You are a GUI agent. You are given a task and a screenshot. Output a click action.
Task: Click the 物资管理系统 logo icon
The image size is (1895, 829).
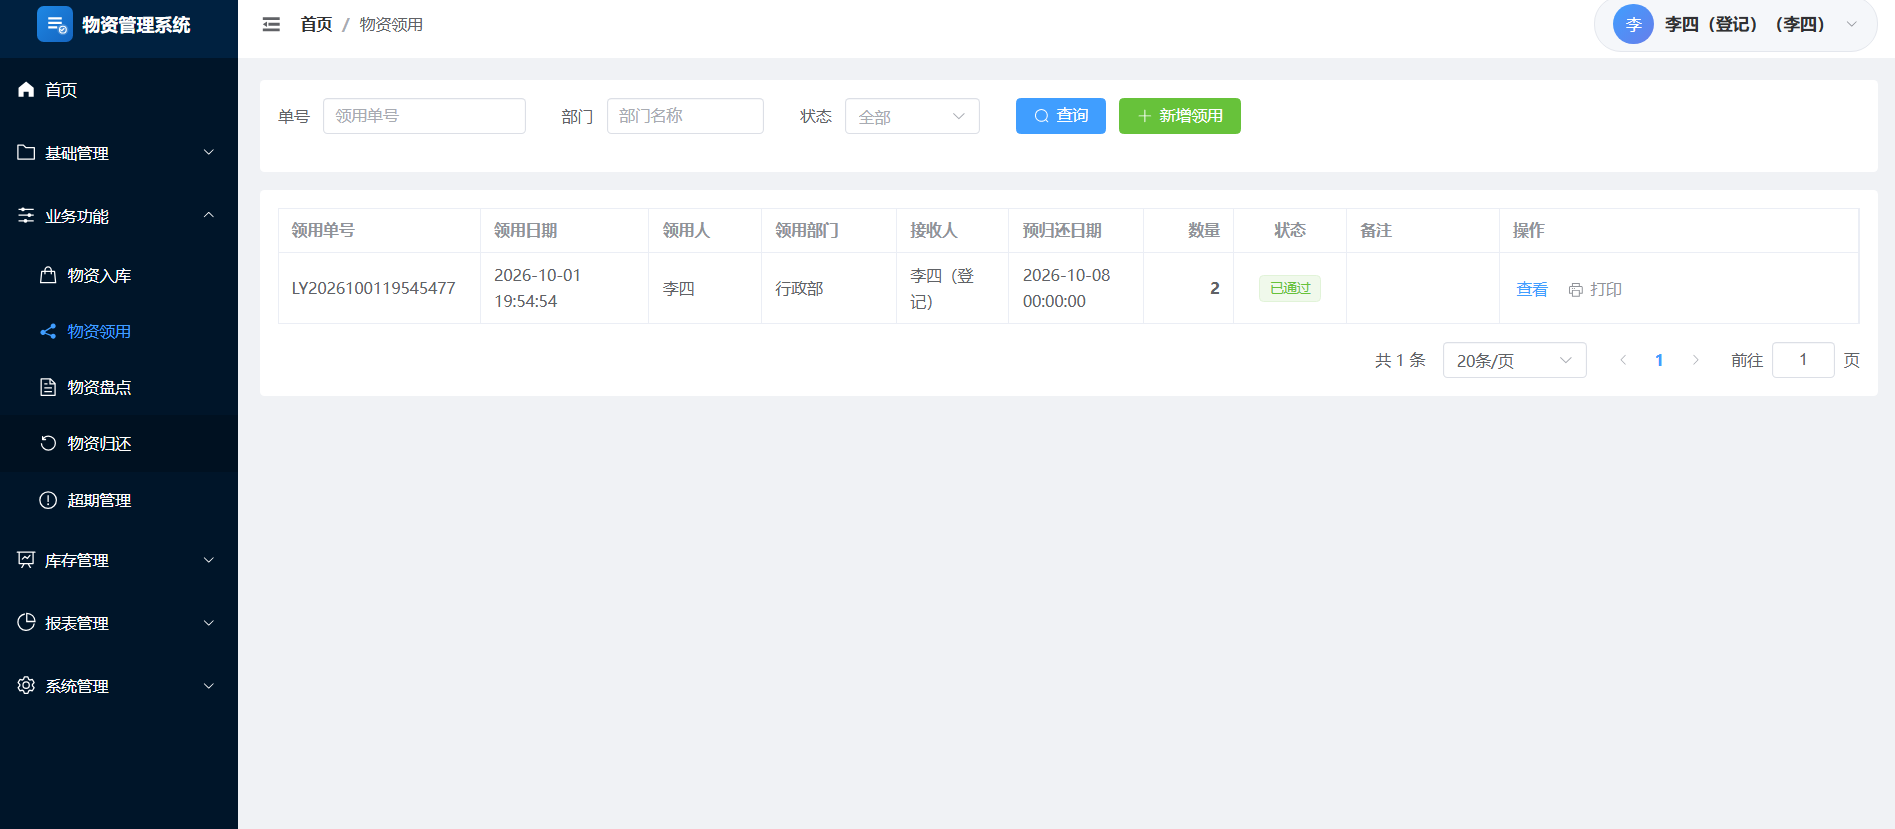click(x=54, y=24)
